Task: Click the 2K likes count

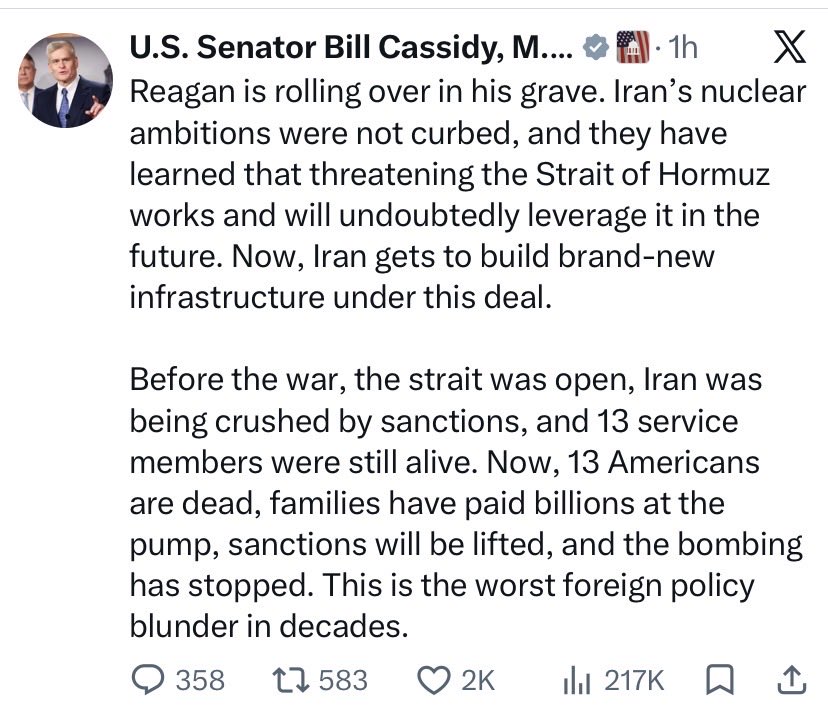Action: [478, 680]
